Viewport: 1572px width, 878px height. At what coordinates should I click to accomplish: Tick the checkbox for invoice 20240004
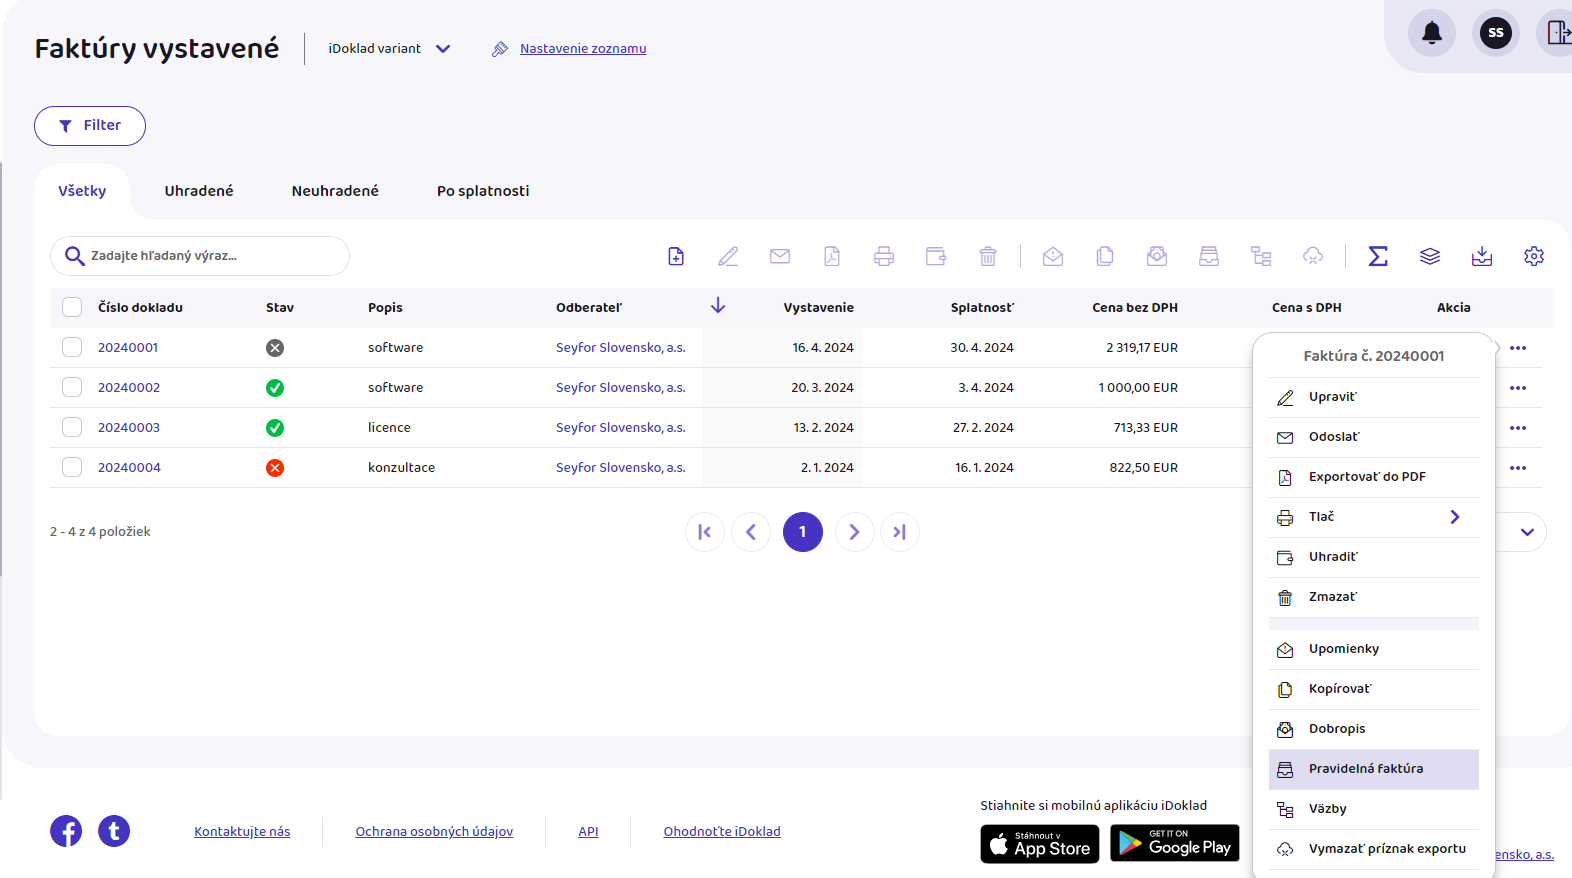coord(72,468)
